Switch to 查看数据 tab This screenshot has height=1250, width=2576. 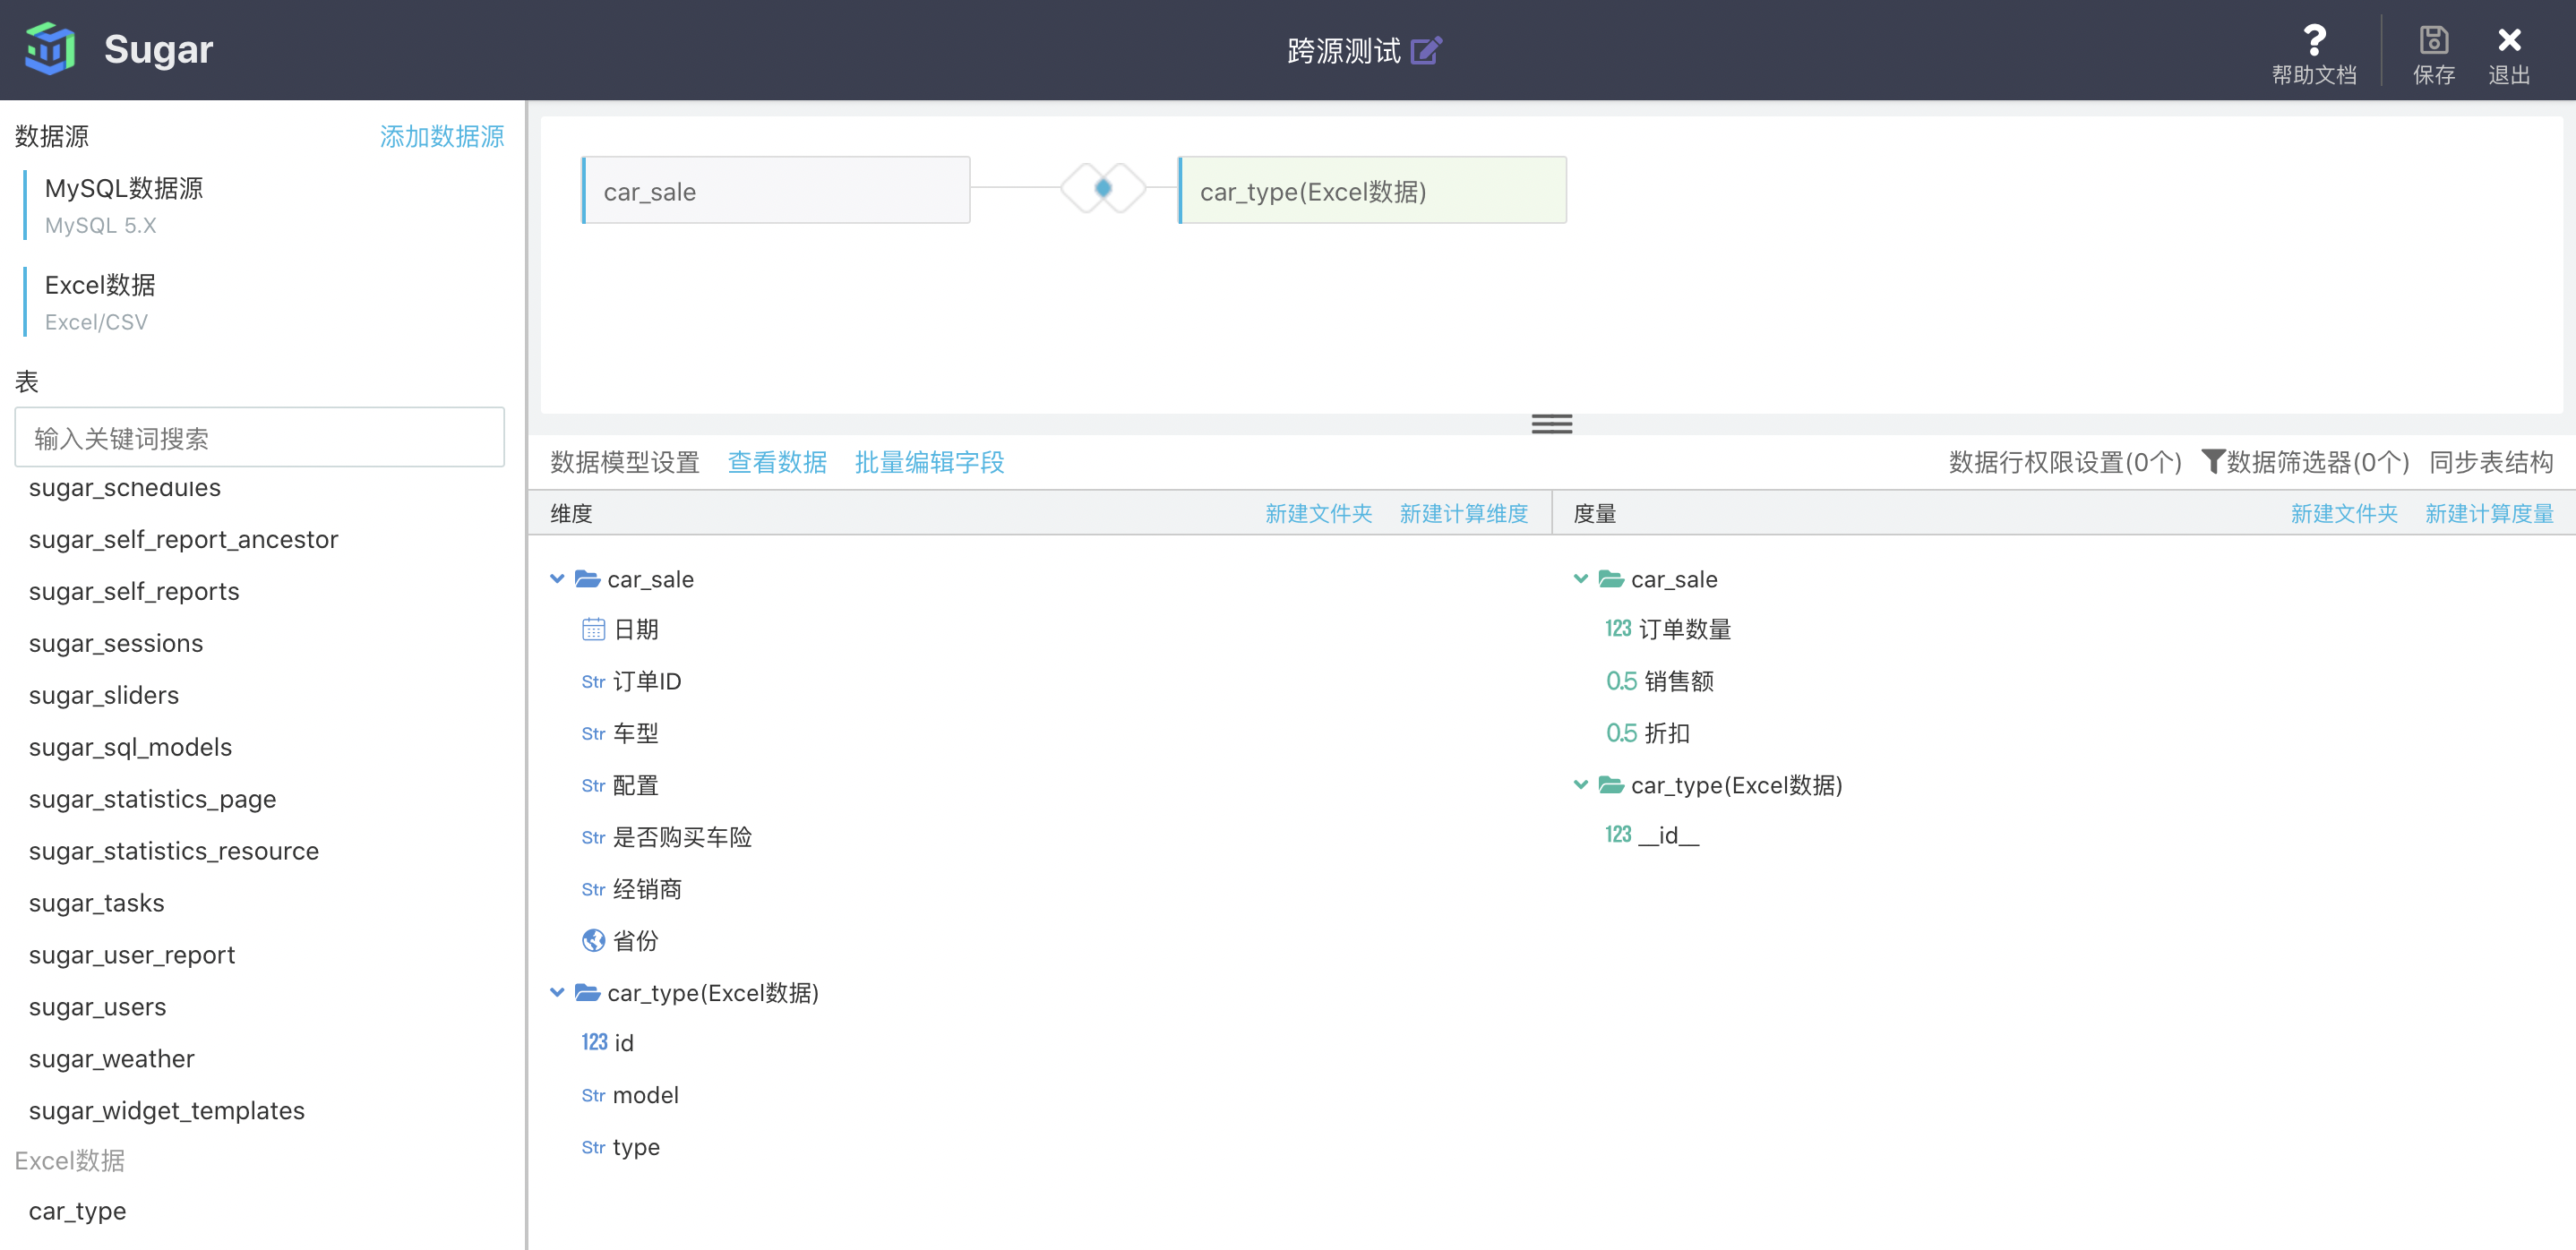(x=777, y=462)
